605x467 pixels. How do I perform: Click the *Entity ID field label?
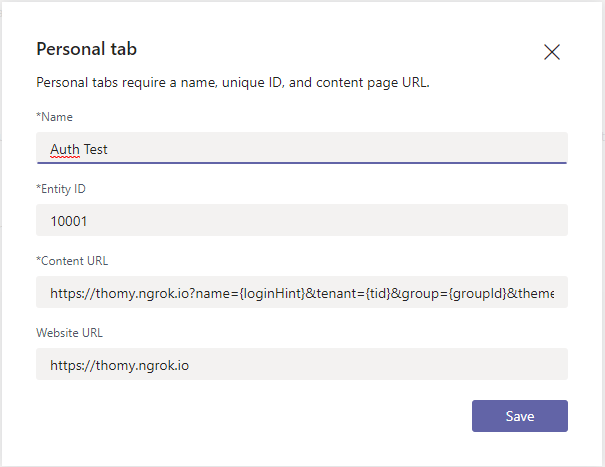(x=61, y=189)
